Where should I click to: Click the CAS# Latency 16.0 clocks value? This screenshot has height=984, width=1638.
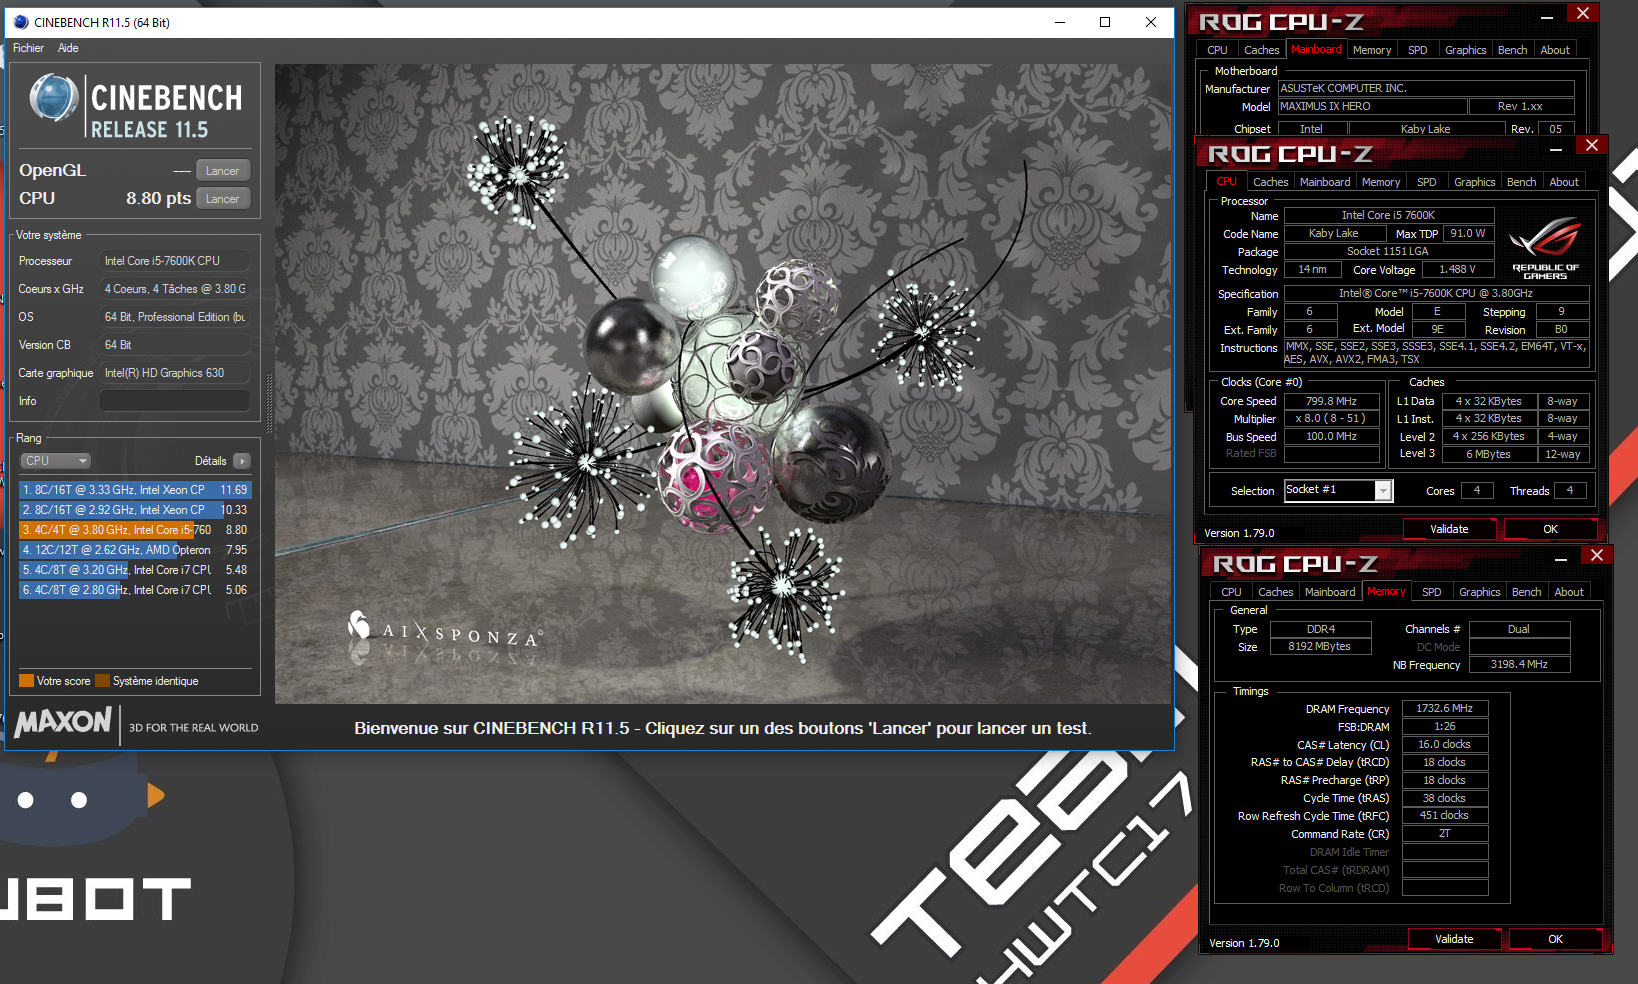(x=1445, y=744)
